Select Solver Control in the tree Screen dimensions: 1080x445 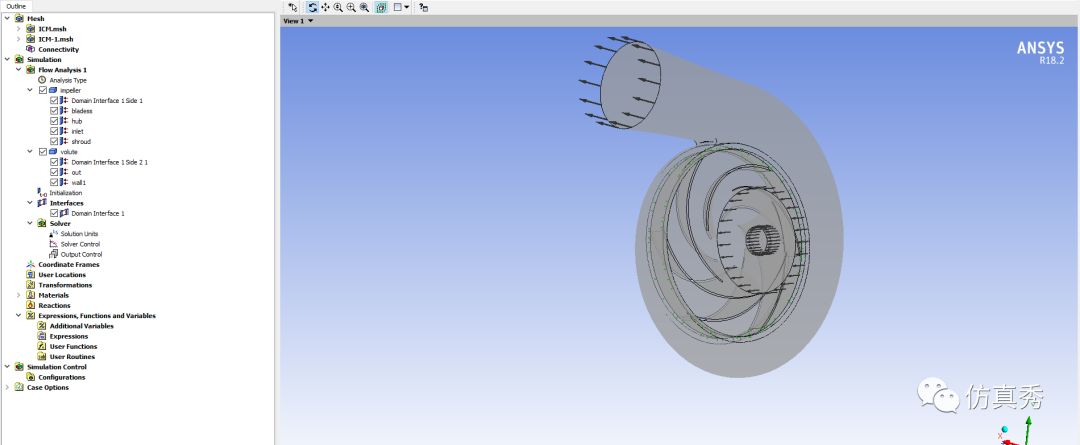pos(79,244)
